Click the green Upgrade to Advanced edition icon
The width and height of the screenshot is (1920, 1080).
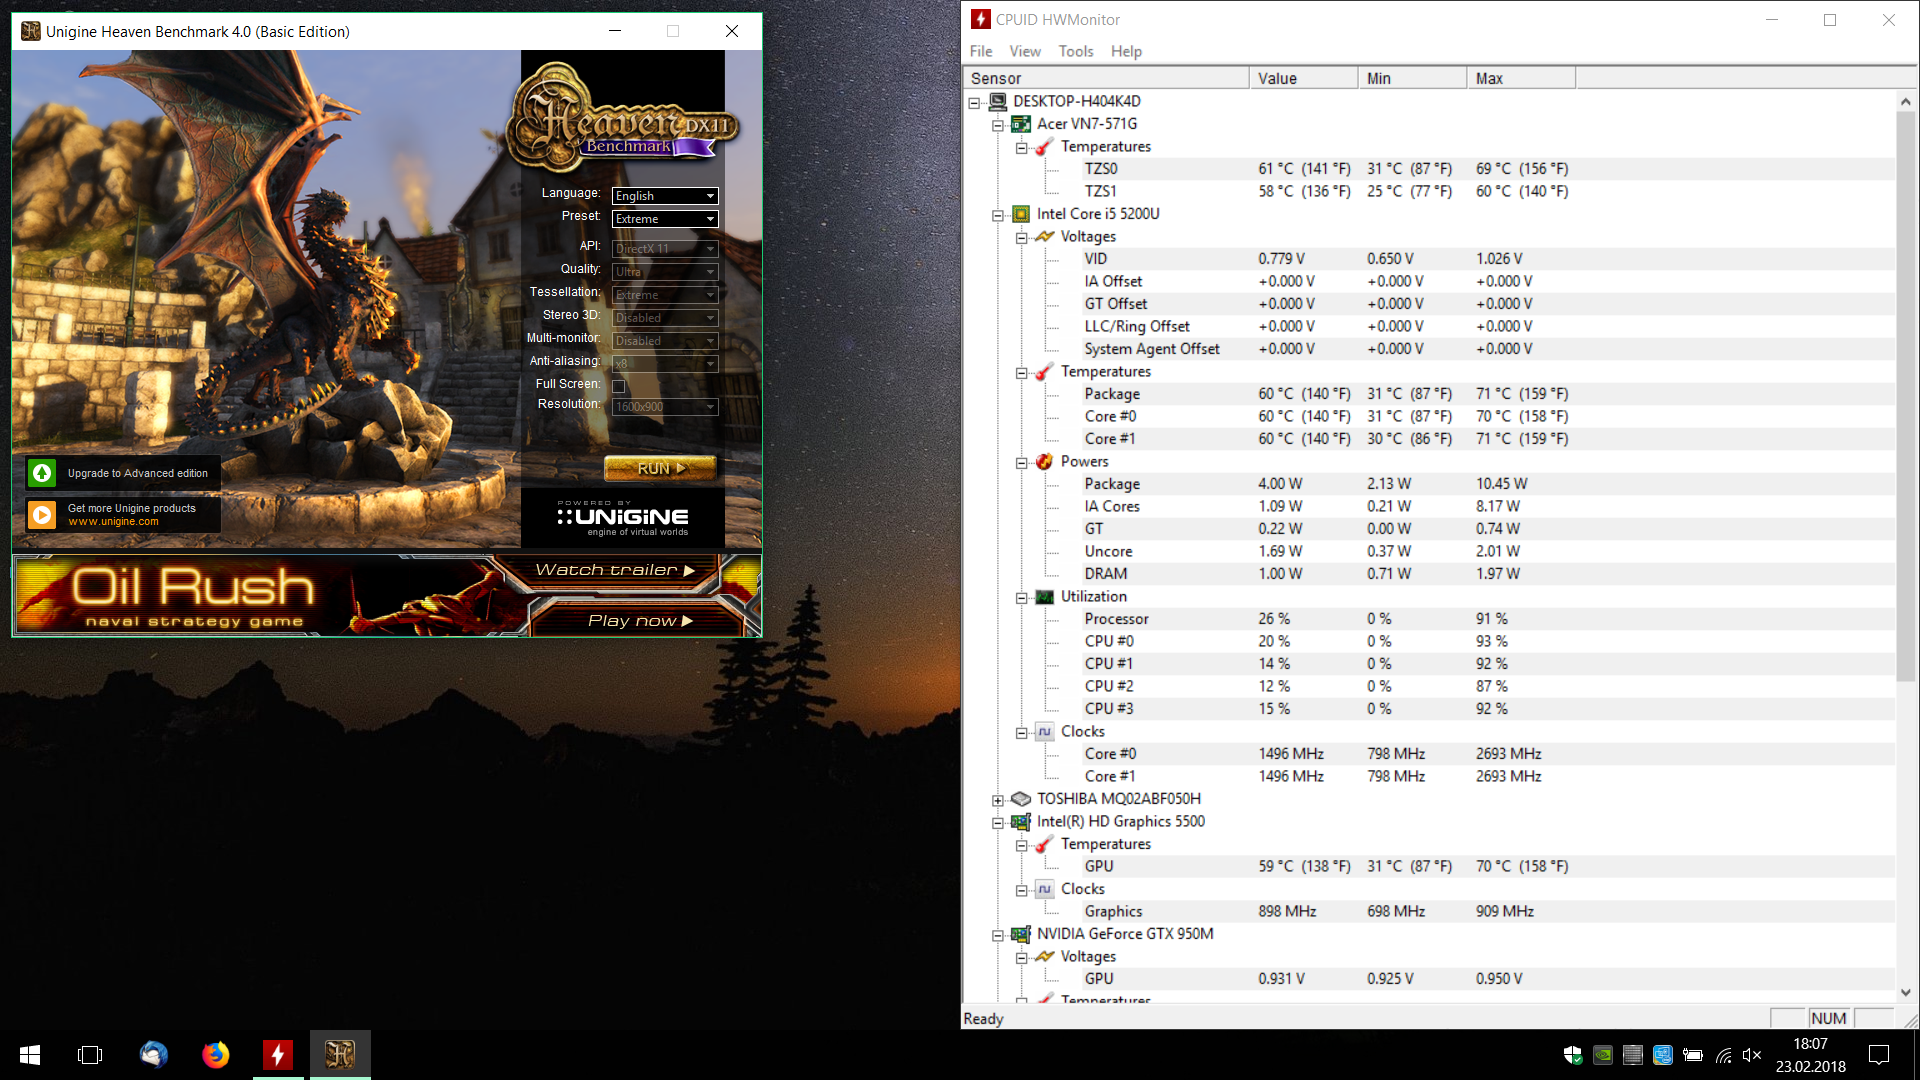pos(42,473)
